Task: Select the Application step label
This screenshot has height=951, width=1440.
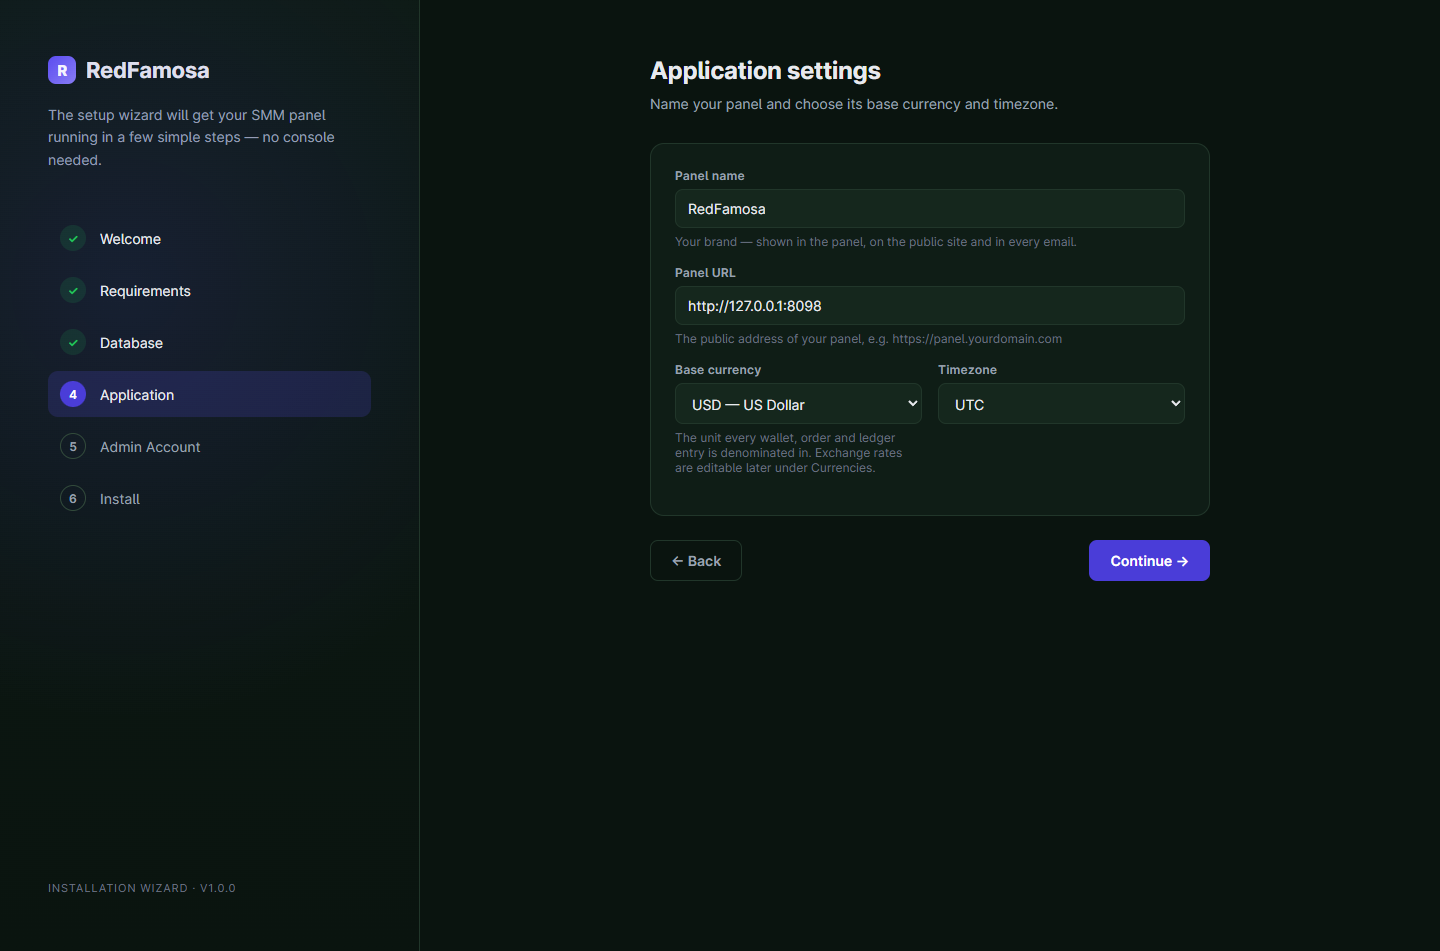Action: [137, 395]
